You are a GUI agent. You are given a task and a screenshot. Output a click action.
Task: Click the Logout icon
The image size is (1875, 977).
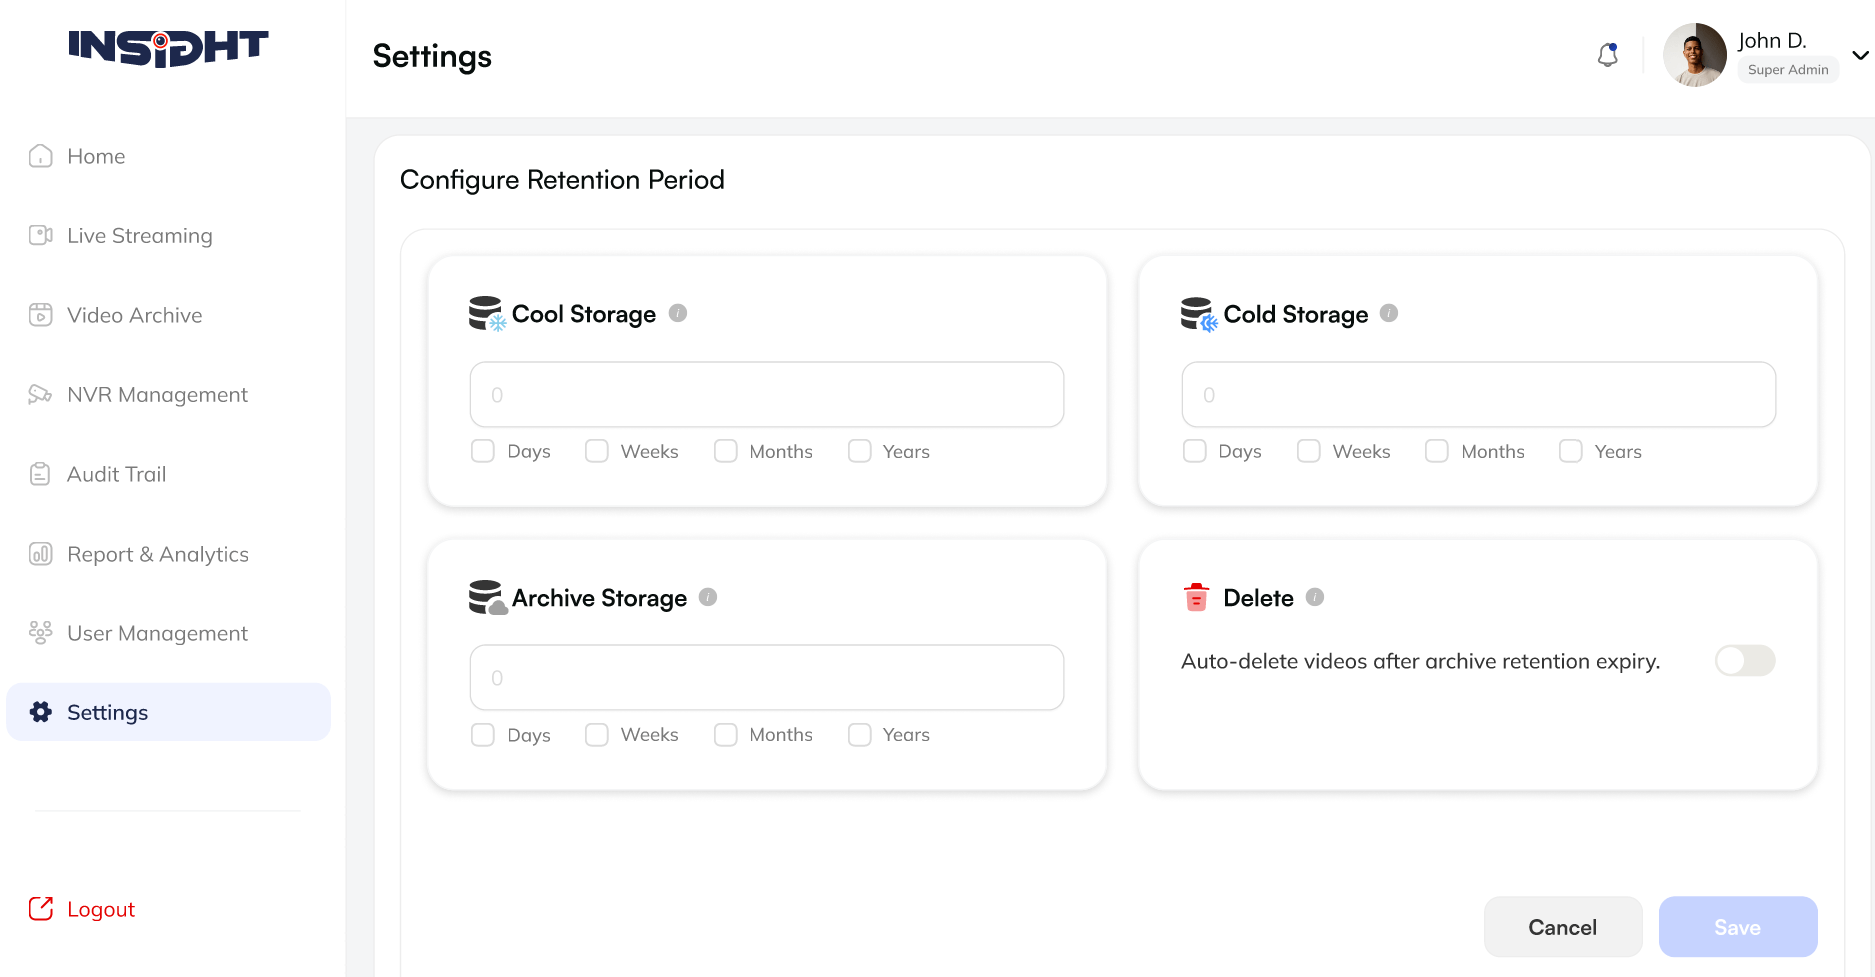pos(41,908)
